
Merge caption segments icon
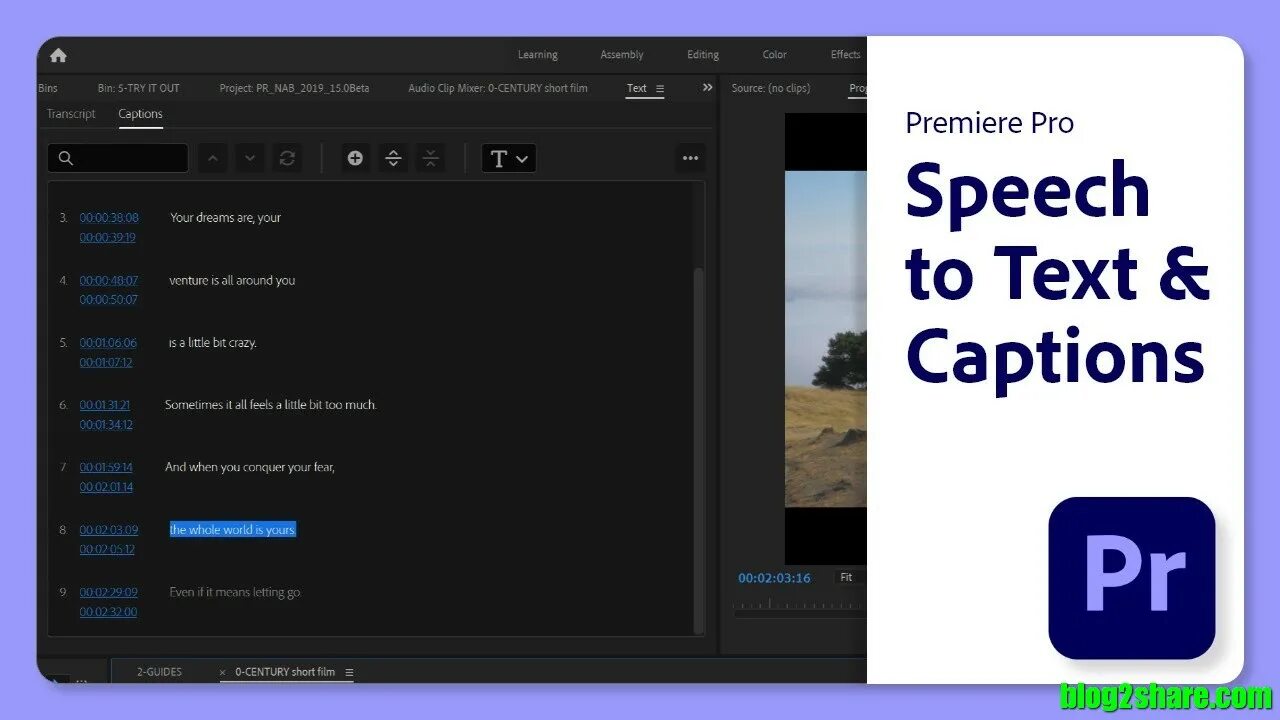click(x=430, y=158)
